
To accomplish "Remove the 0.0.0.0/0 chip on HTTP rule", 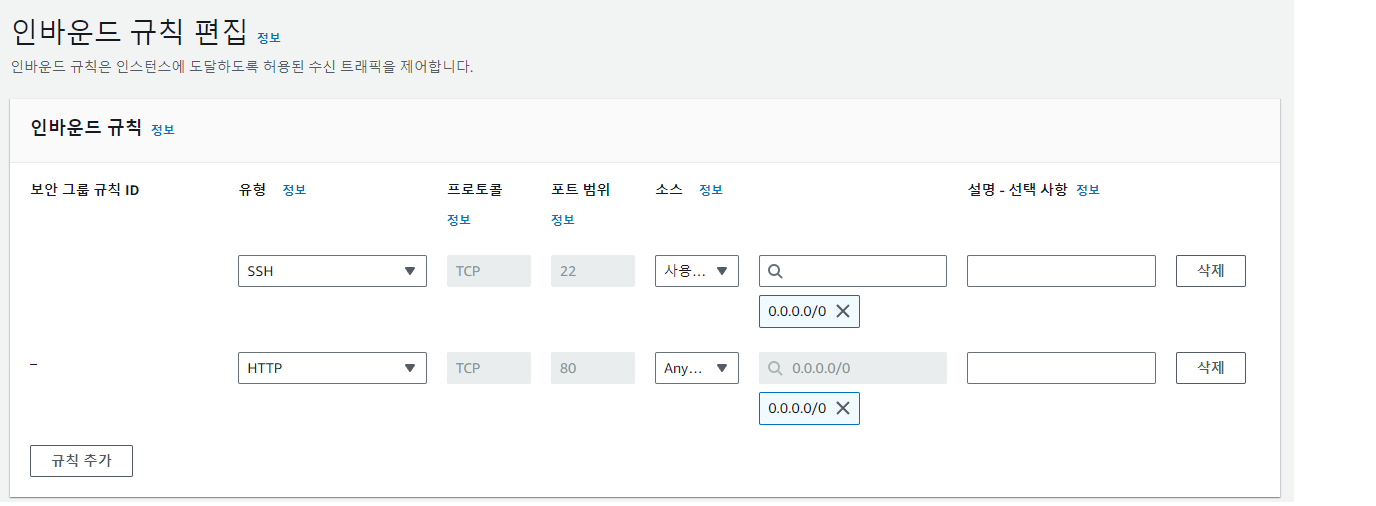I will (842, 408).
